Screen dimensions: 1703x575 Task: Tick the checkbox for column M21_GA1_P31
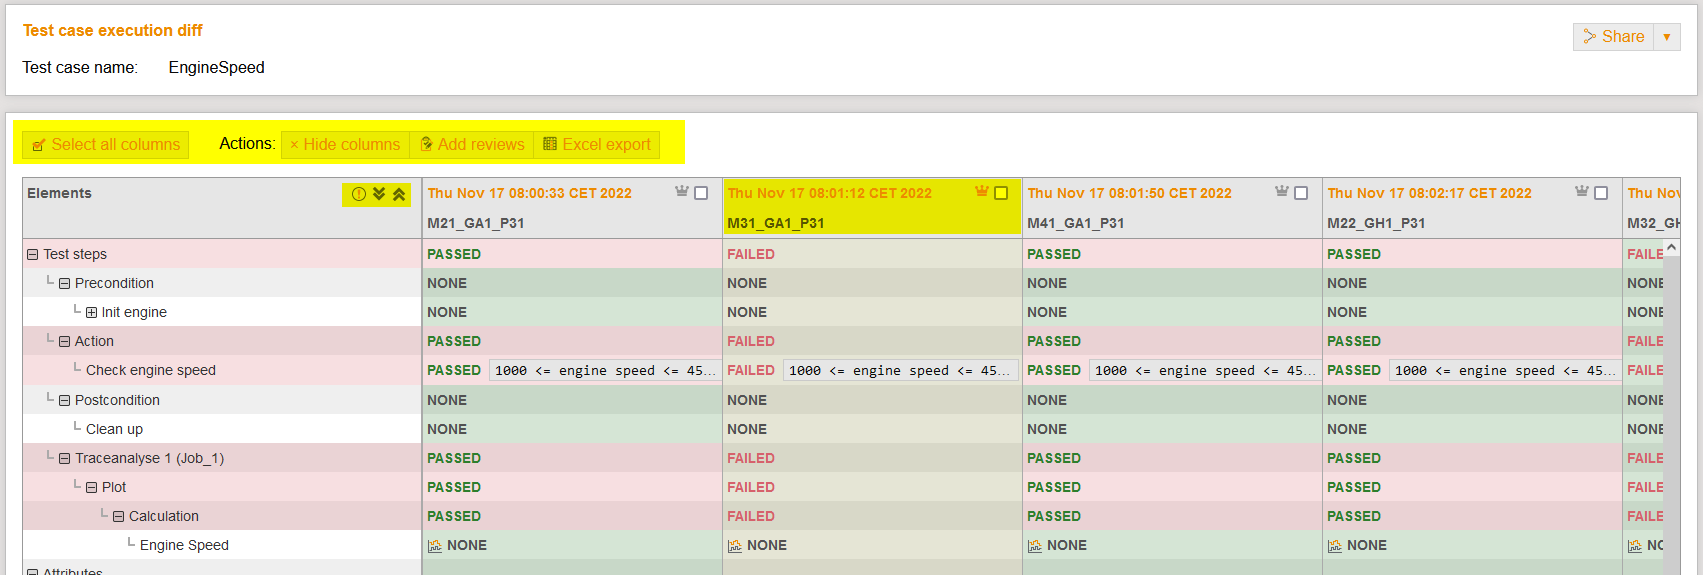[701, 193]
